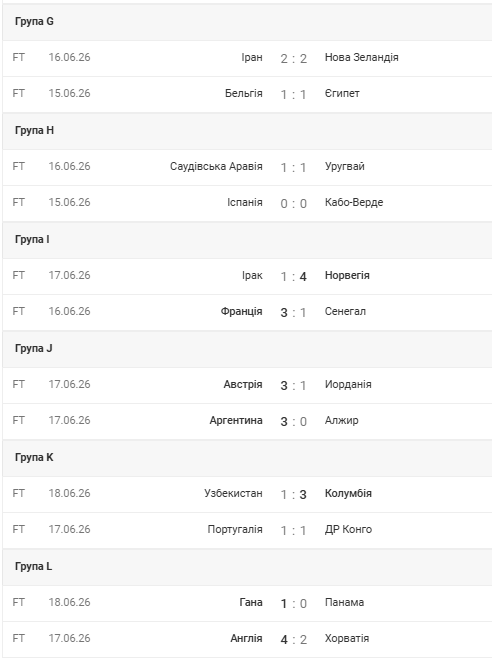The image size is (492, 665).
Task: Click the Гана 1:0 Панама score
Action: [x=294, y=604]
